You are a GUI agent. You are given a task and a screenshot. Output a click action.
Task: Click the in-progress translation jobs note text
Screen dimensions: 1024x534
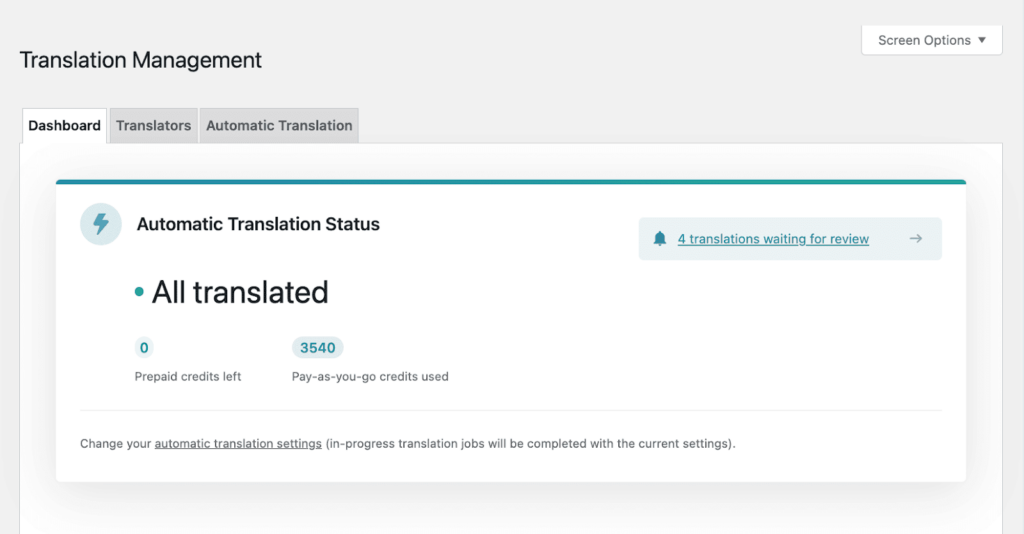point(530,444)
